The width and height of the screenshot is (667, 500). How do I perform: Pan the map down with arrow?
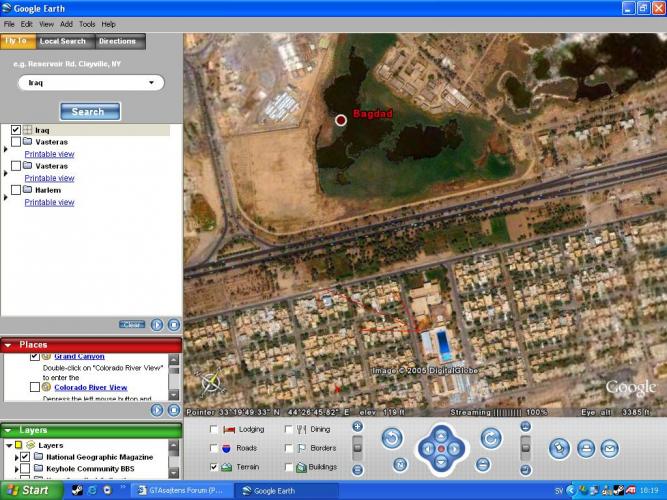click(441, 462)
